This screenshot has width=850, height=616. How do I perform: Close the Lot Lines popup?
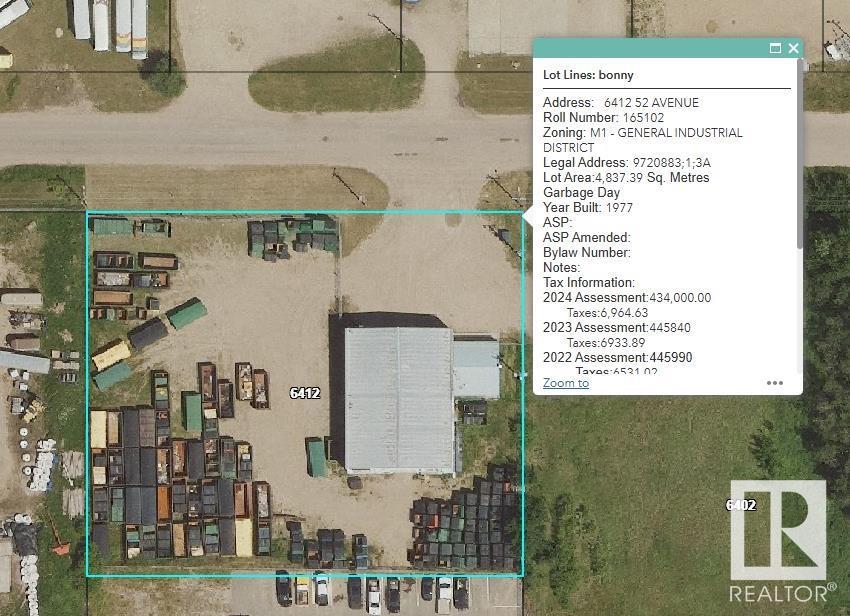(793, 48)
